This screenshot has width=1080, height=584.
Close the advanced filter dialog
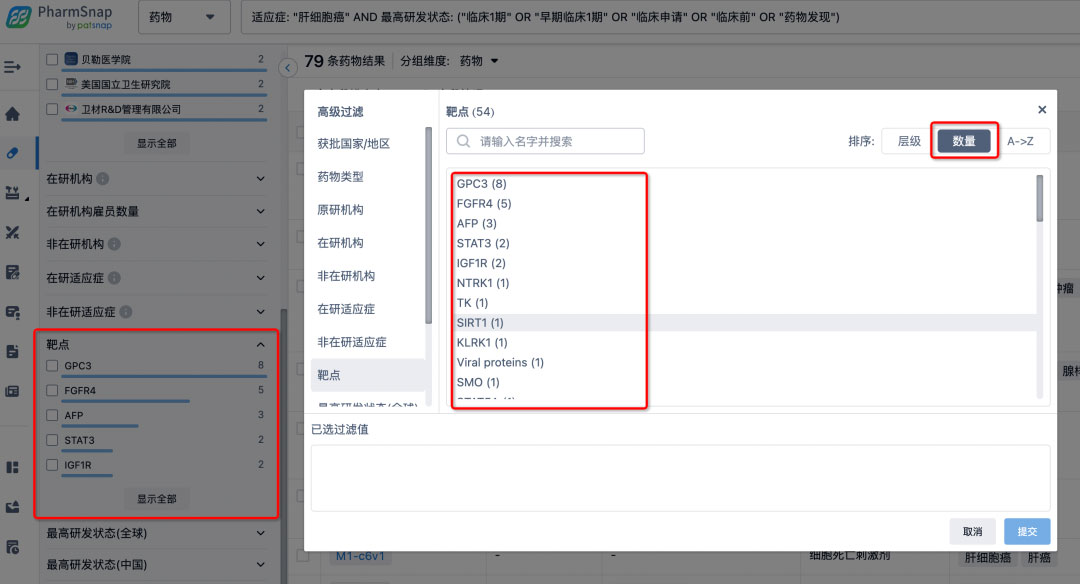coord(1042,110)
